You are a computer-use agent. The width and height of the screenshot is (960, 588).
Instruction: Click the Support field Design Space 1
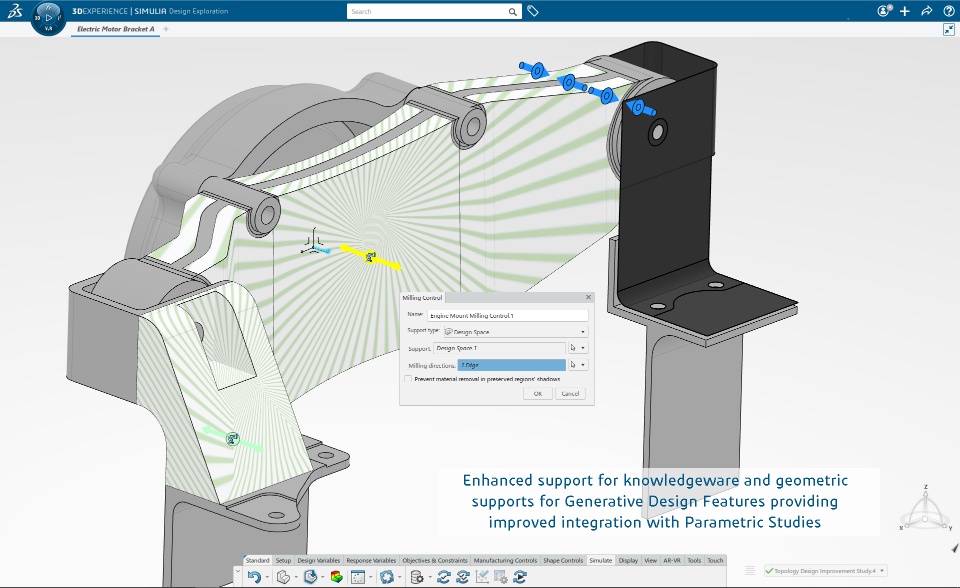[500, 348]
